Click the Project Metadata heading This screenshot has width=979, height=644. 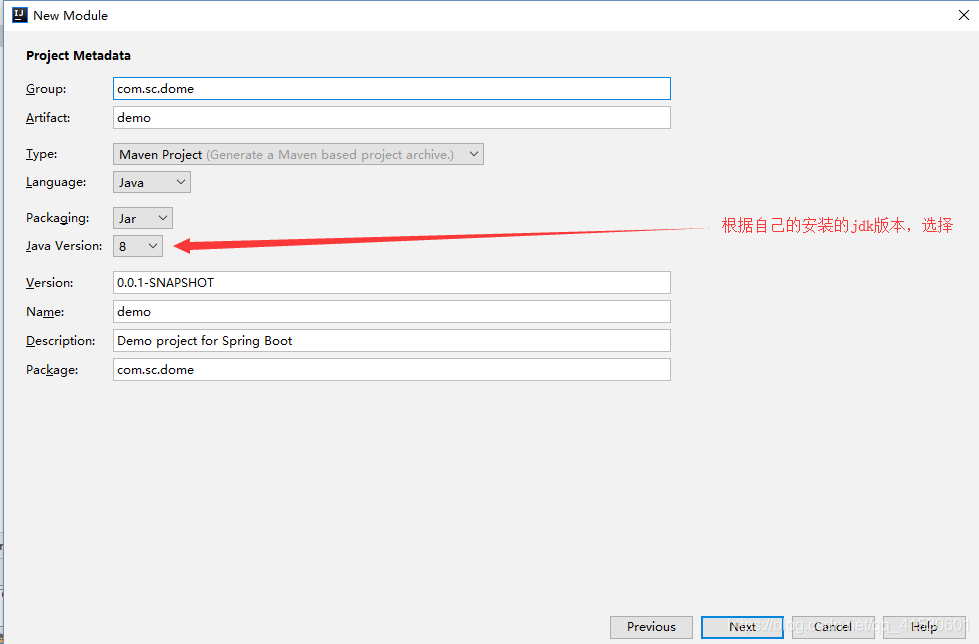79,56
